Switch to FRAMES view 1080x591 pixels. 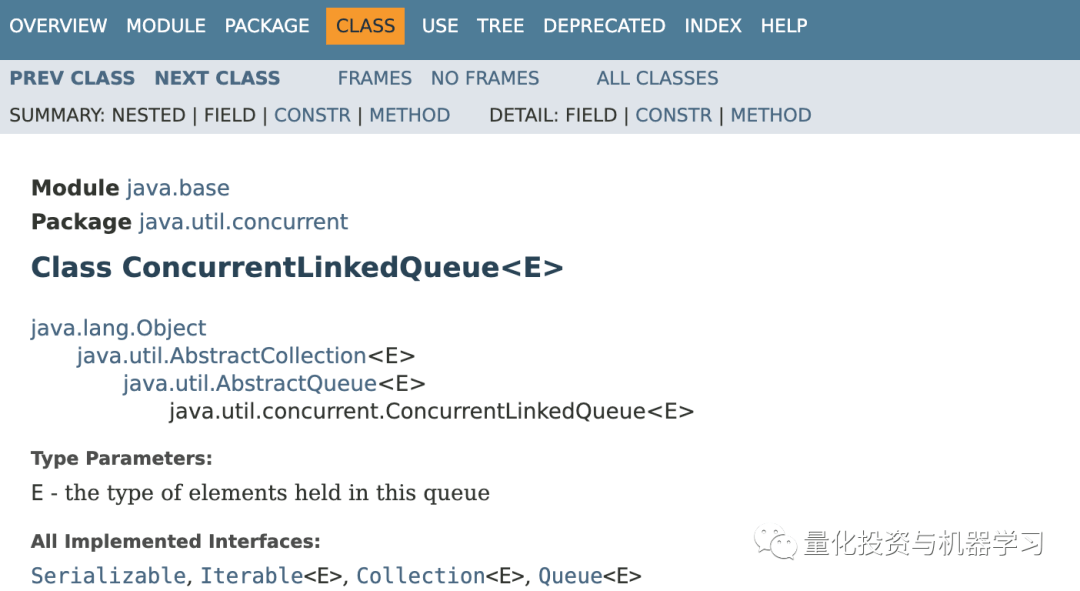[x=374, y=78]
